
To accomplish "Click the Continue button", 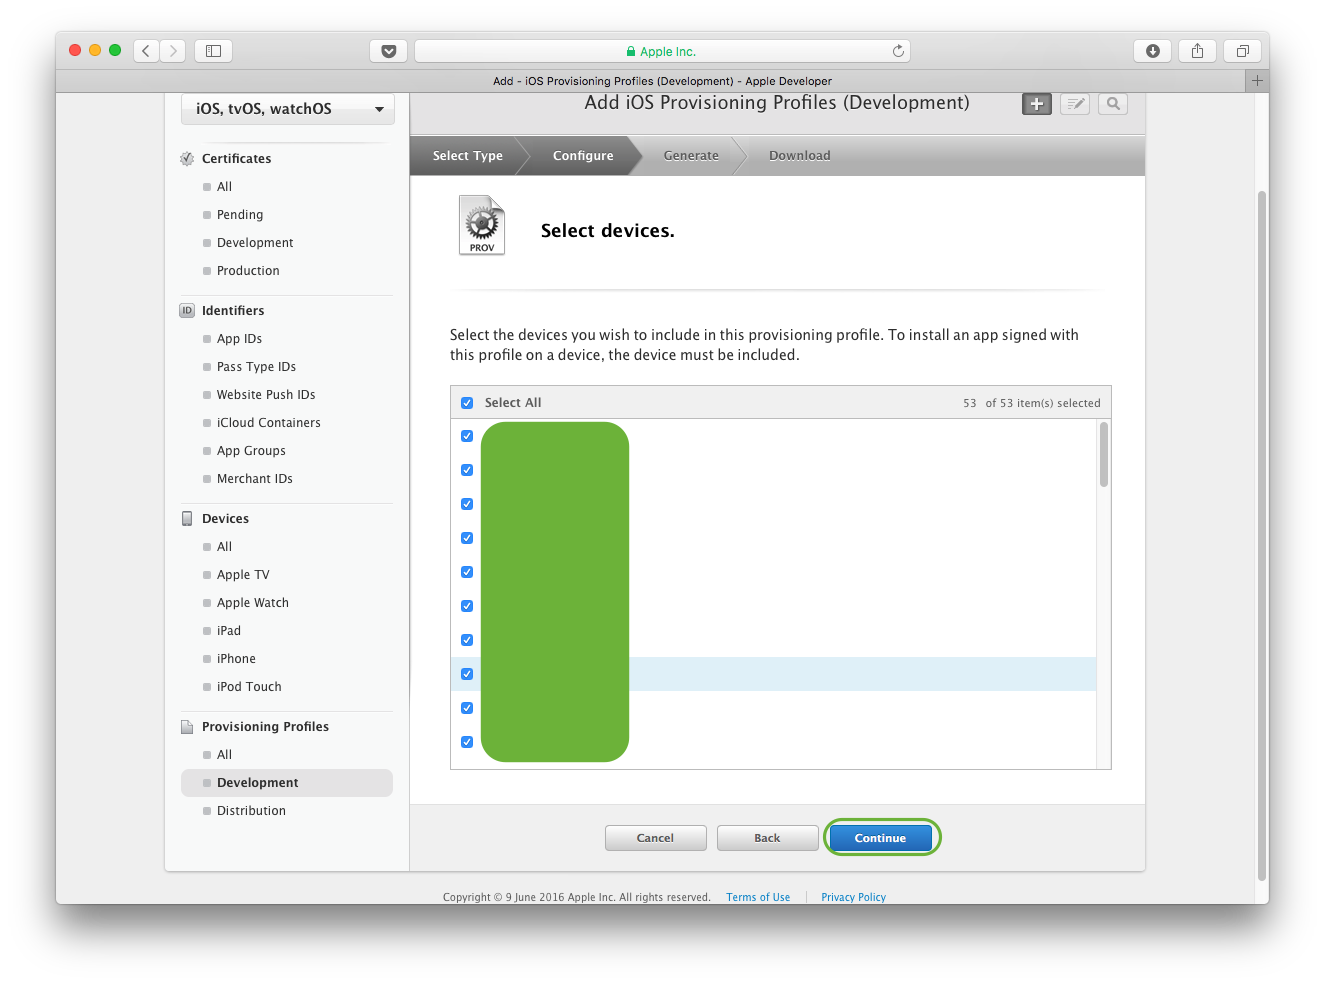I will point(880,838).
